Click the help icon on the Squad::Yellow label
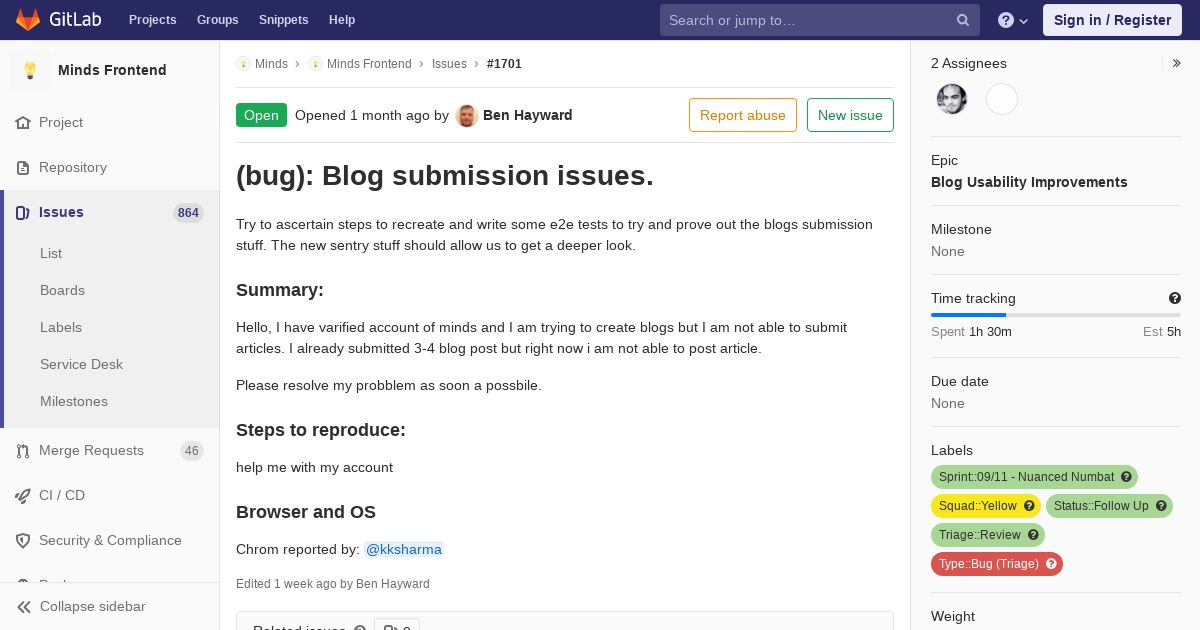1200x630 pixels. click(1029, 506)
